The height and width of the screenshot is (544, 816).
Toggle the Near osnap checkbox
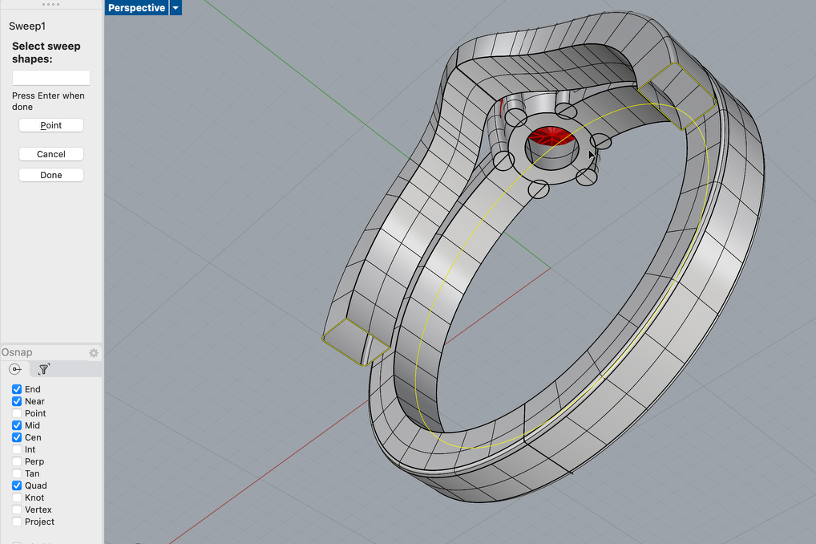click(x=17, y=401)
